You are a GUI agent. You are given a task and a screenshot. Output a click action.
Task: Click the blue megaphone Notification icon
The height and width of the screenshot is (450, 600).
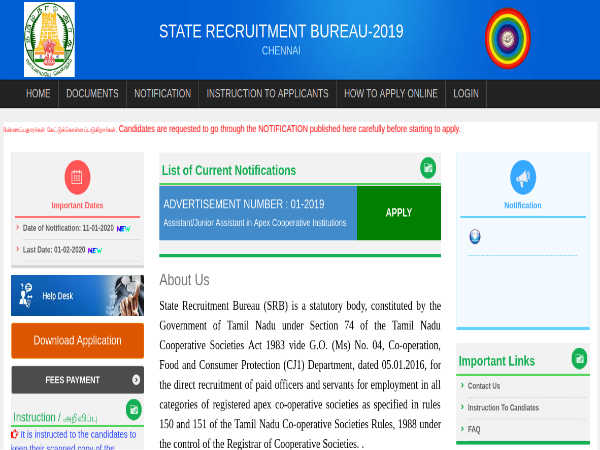pos(523,177)
